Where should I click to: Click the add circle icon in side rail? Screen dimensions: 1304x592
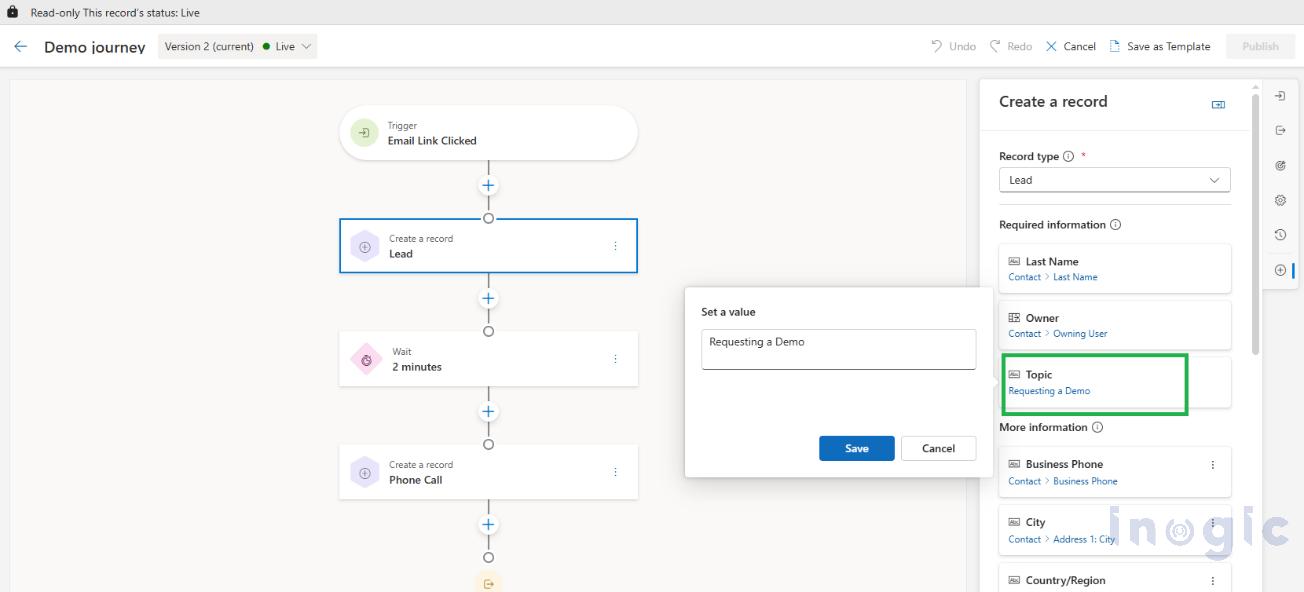pyautogui.click(x=1280, y=271)
